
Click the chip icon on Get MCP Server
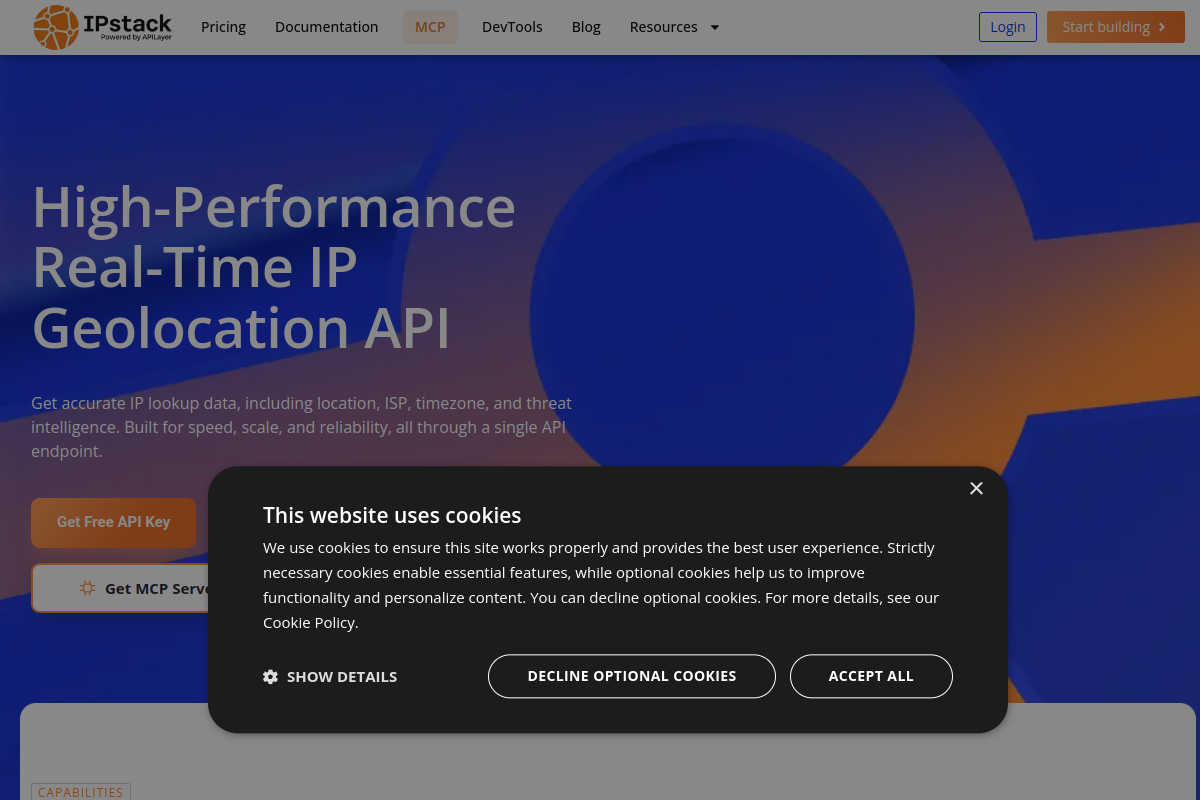tap(88, 588)
